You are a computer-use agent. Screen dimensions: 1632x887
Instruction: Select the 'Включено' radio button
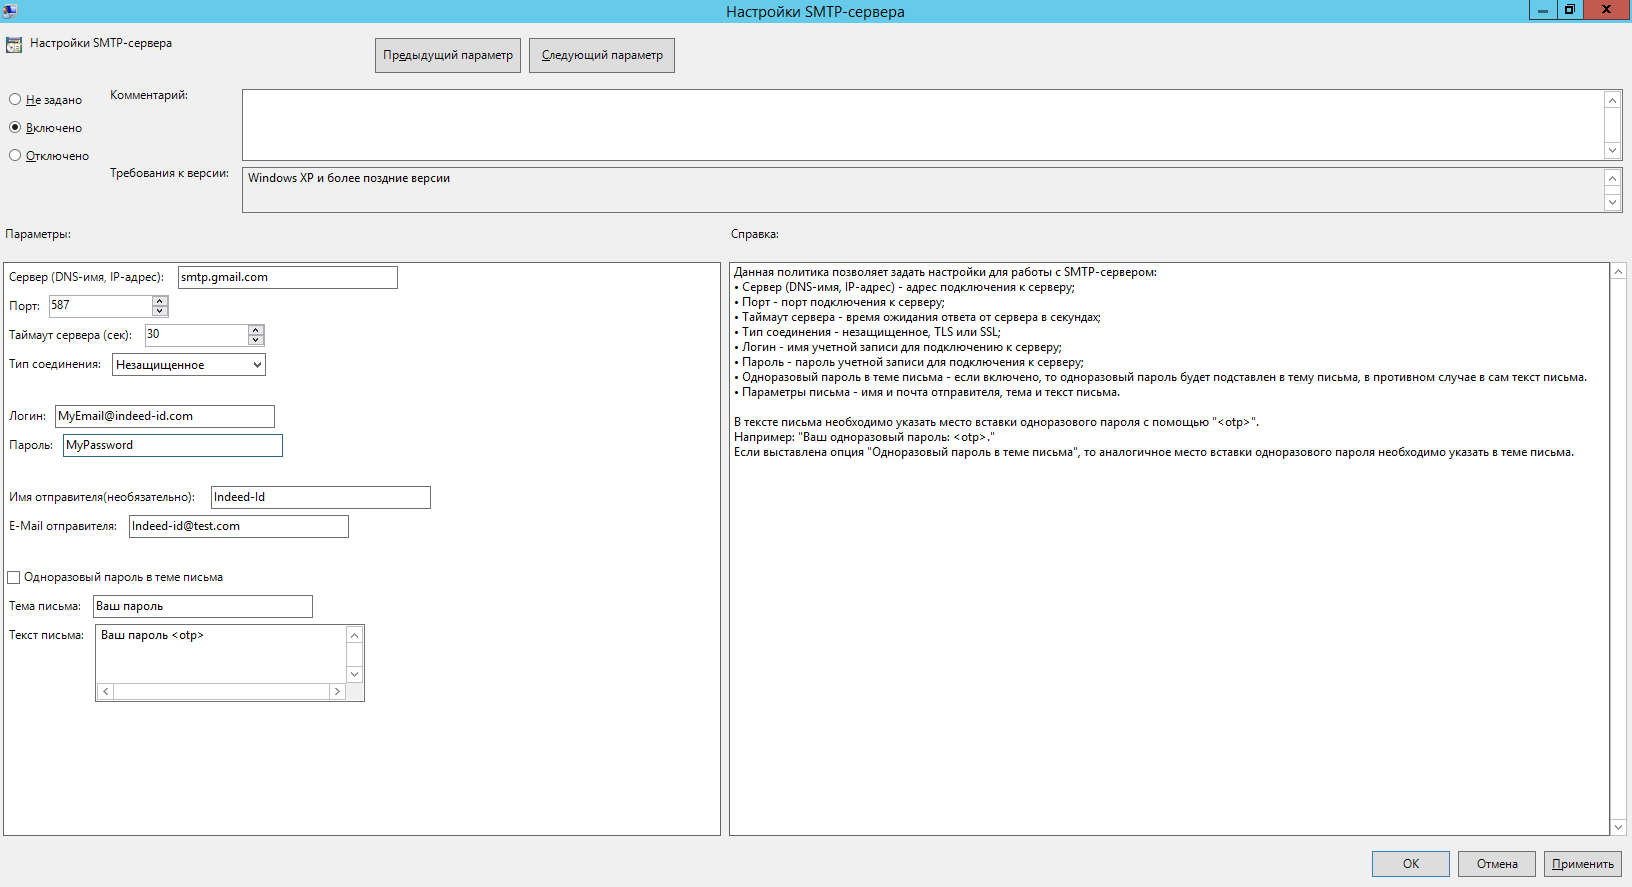click(x=15, y=128)
